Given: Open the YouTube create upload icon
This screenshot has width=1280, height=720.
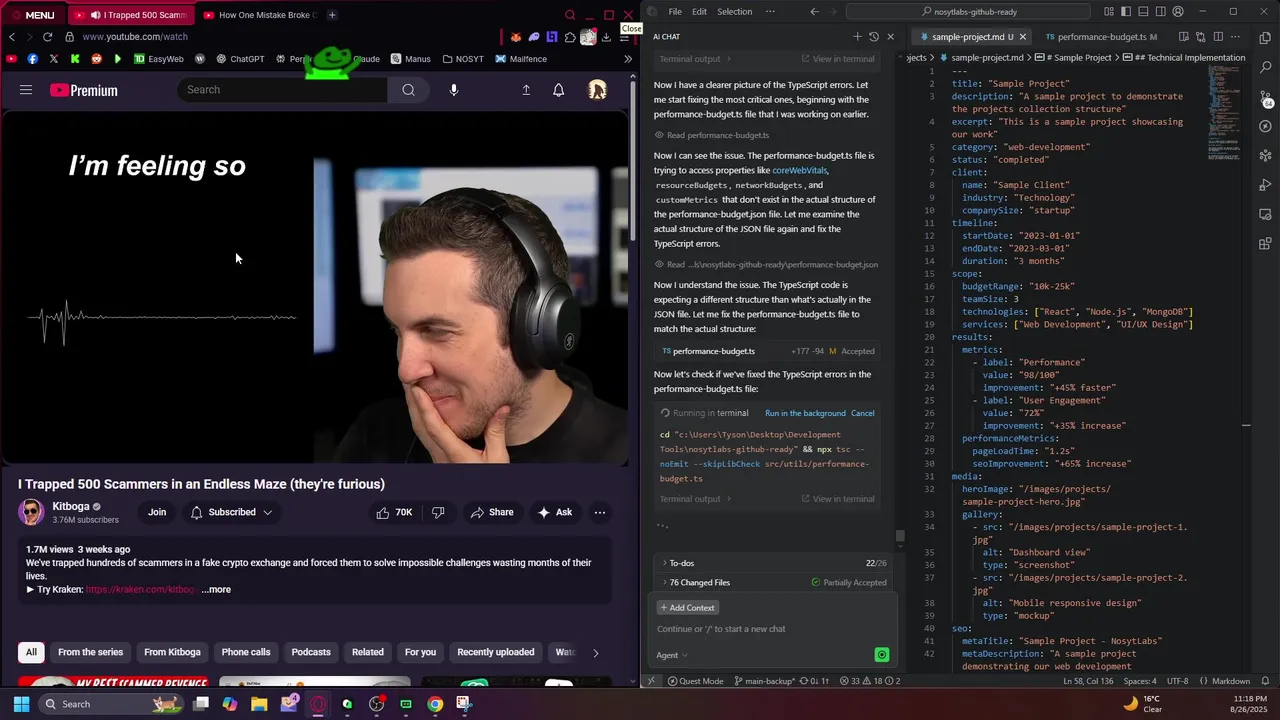Looking at the screenshot, I should [x=526, y=90].
